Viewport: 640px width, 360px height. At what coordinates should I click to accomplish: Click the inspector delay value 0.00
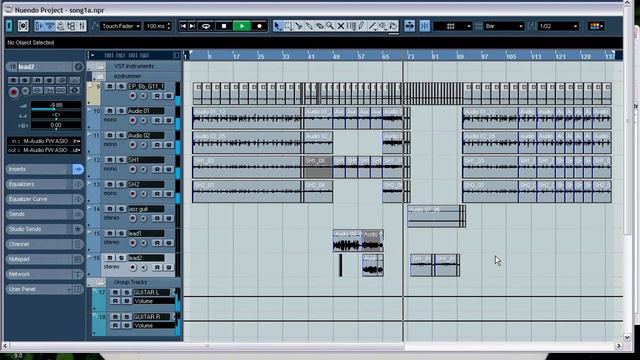(56, 125)
